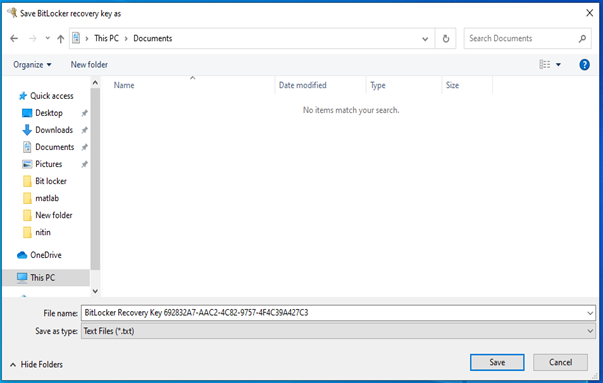Click the search magnifier icon
The image size is (603, 383).
pyautogui.click(x=582, y=38)
